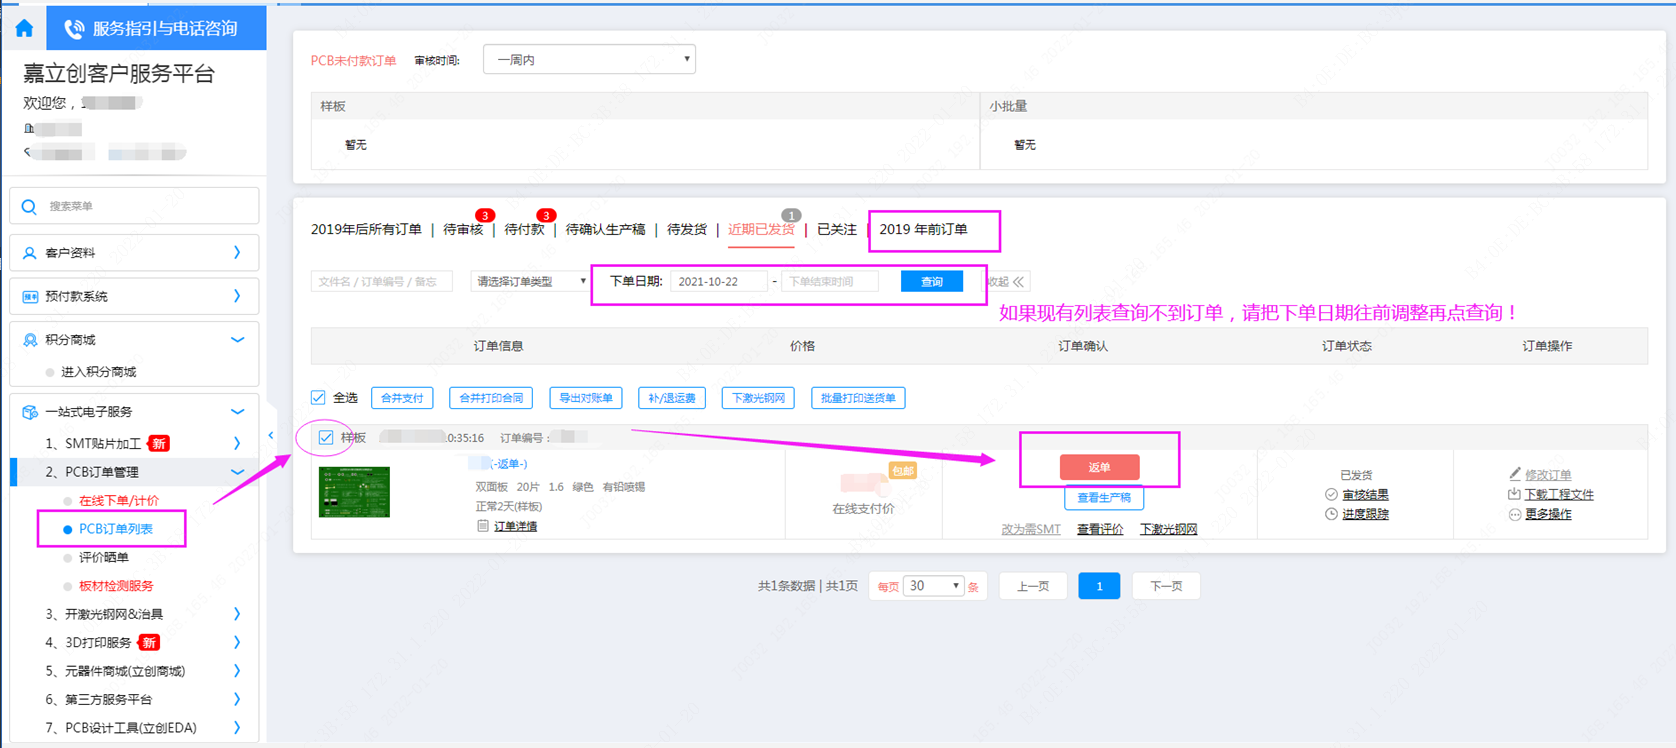Open the 请选择订单类型 dropdown

[x=530, y=282]
